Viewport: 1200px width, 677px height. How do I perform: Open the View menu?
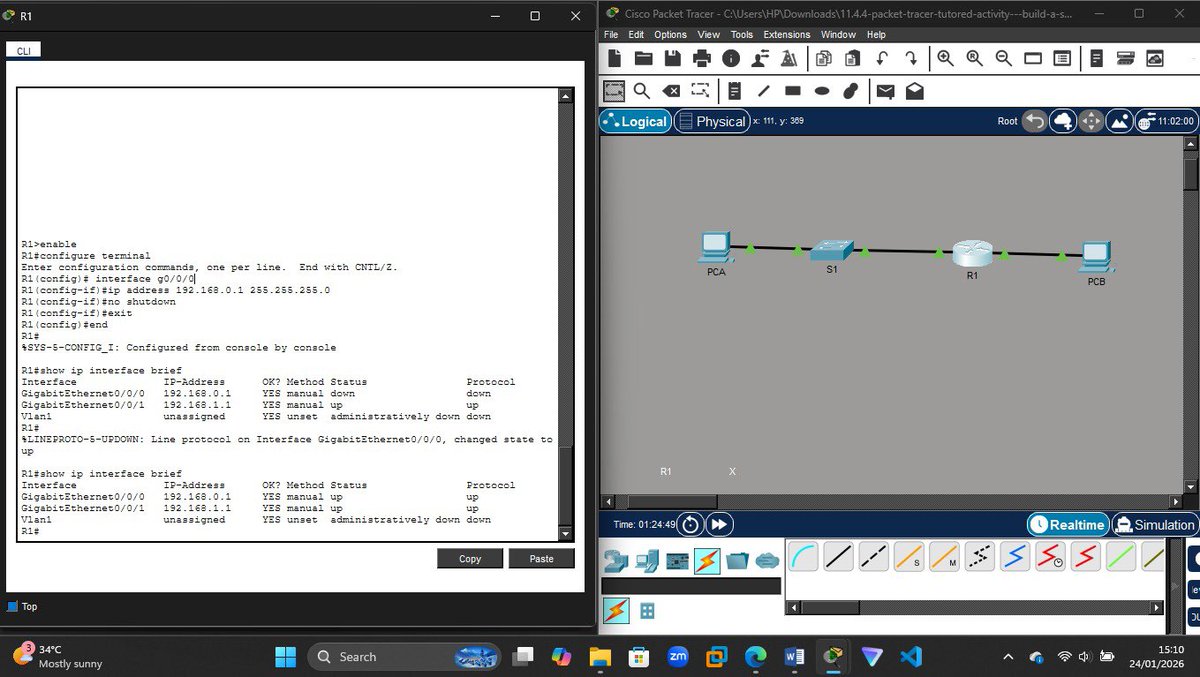(x=708, y=35)
